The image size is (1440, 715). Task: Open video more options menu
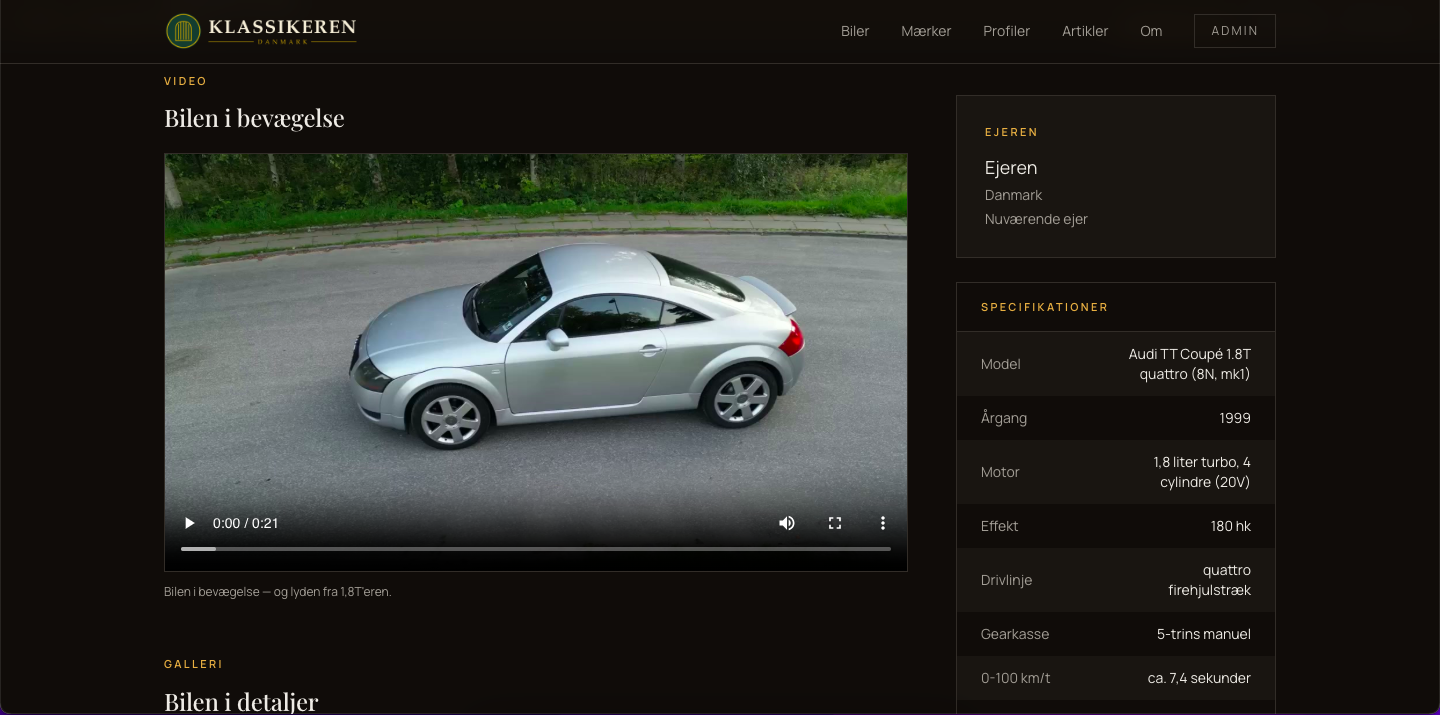coord(883,523)
